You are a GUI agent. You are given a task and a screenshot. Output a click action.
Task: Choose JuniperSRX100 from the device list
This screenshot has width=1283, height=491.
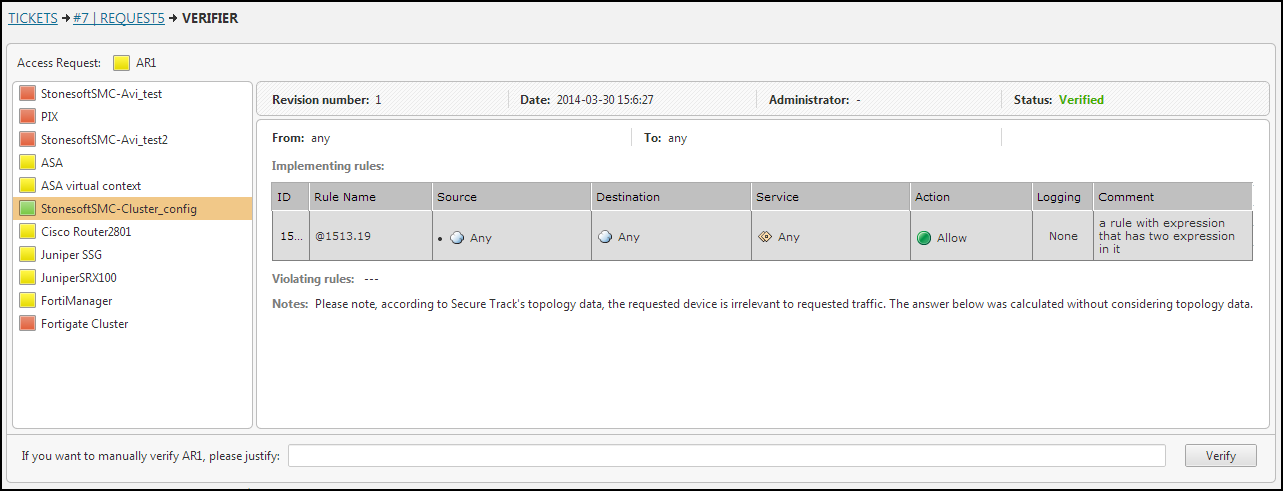pyautogui.click(x=78, y=278)
